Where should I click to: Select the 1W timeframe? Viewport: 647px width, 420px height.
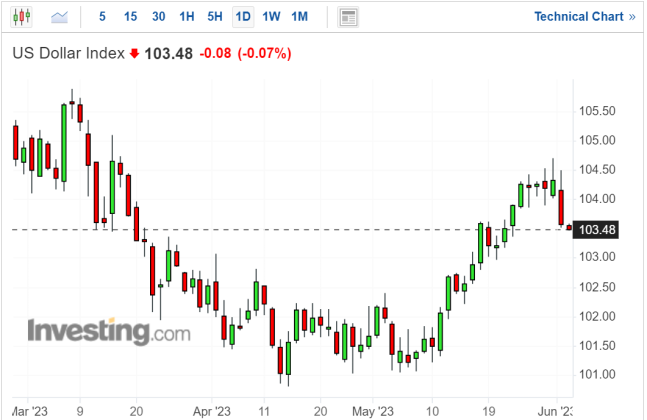271,17
